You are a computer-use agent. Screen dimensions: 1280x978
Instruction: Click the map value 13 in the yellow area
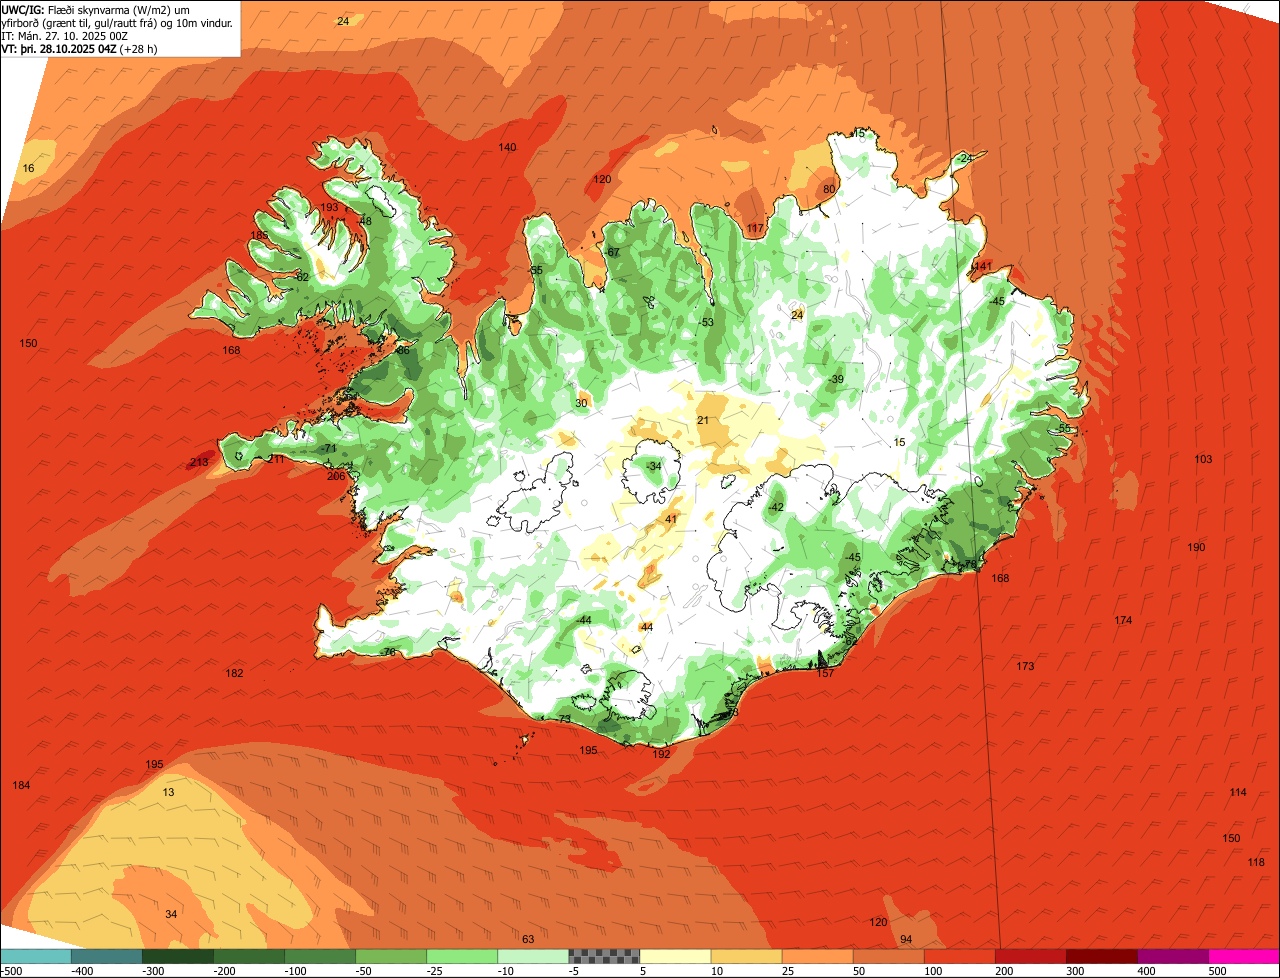click(168, 792)
